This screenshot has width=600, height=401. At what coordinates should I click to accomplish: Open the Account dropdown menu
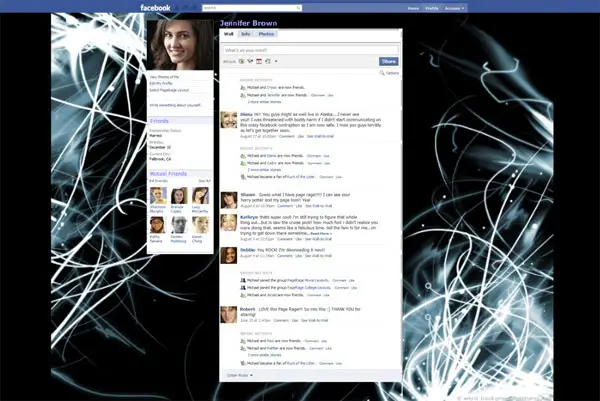point(454,8)
